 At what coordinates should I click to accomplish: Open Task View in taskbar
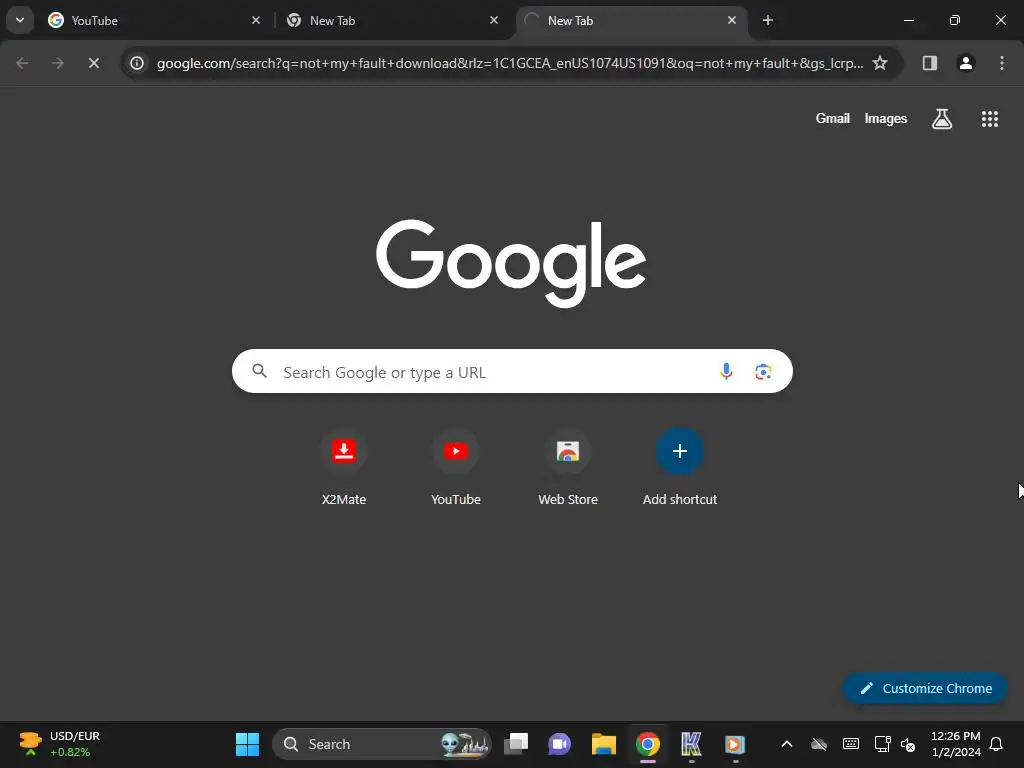pos(516,744)
